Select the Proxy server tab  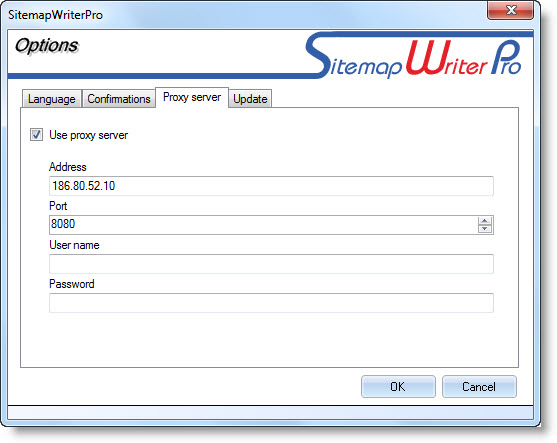192,97
